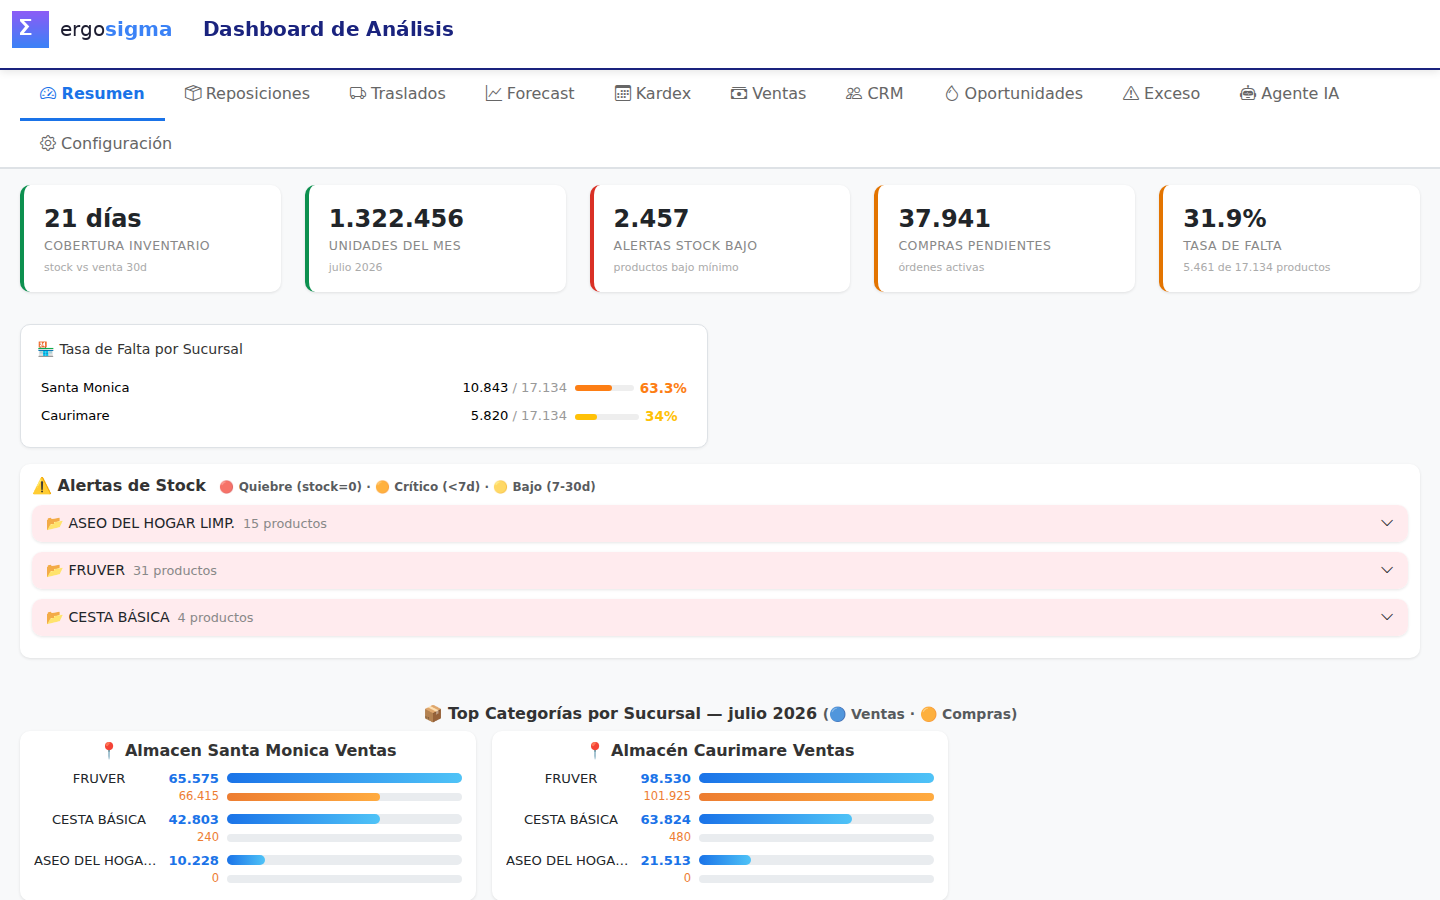This screenshot has width=1440, height=900.
Task: Click the CRM people icon
Action: click(854, 93)
